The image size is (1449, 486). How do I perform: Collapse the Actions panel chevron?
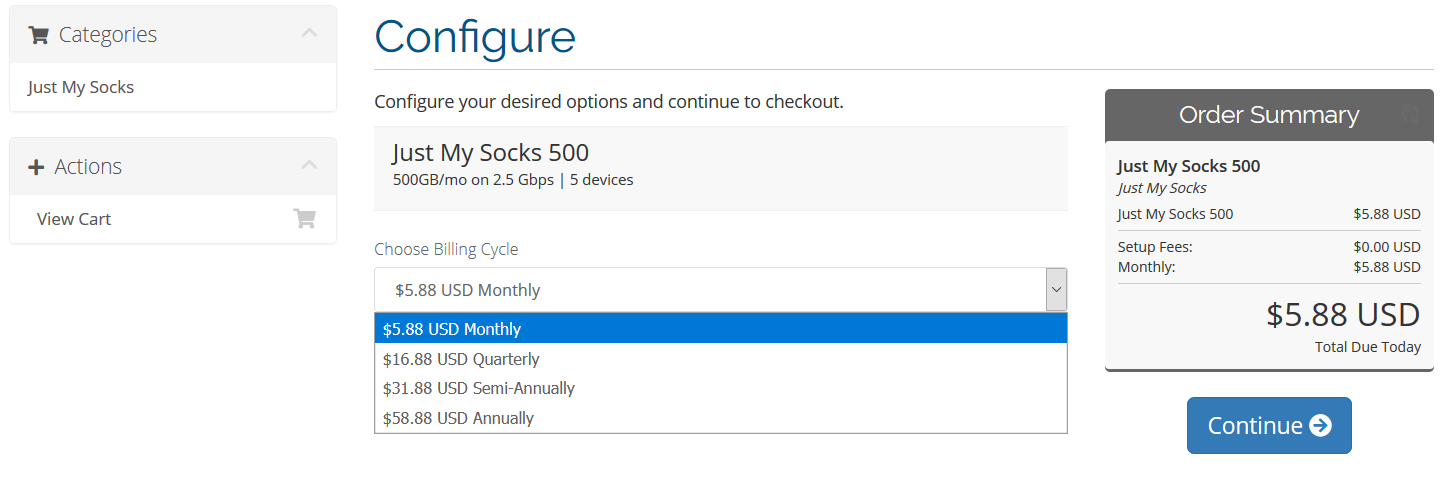[309, 165]
